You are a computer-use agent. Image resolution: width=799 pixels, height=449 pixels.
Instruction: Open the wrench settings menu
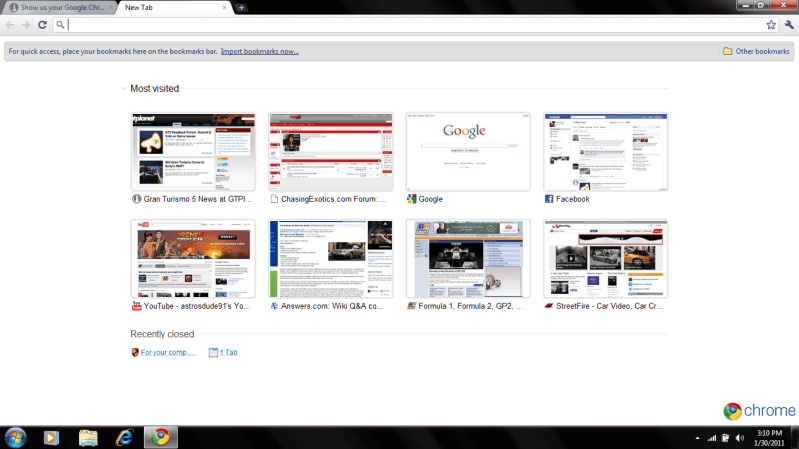tap(789, 24)
